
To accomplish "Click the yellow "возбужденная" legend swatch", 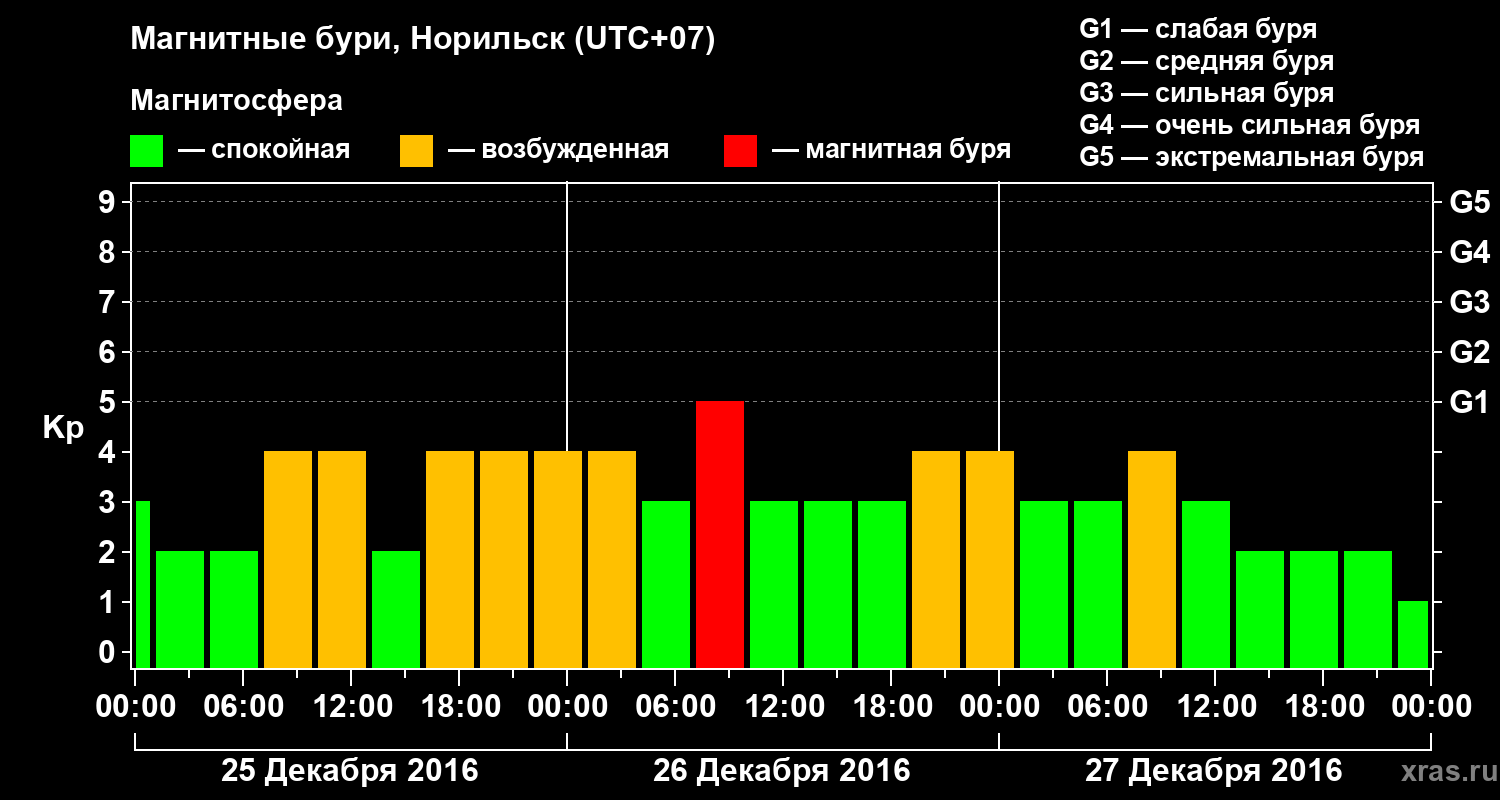I will tap(416, 151).
